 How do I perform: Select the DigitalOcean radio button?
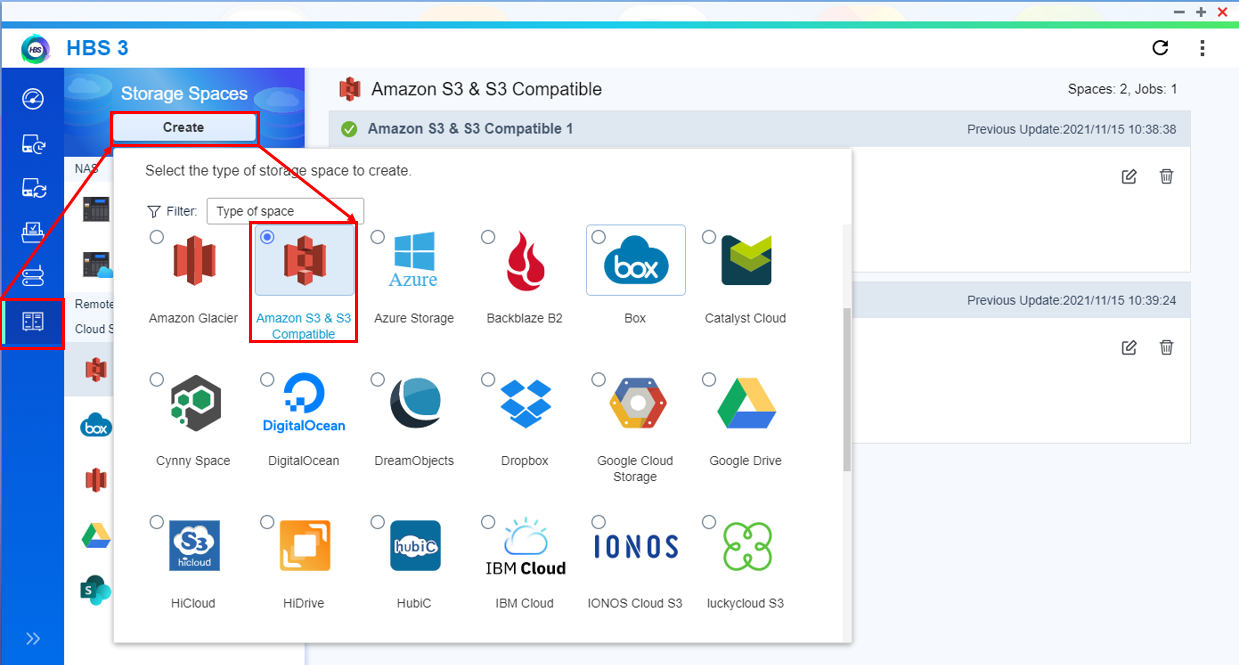tap(267, 380)
